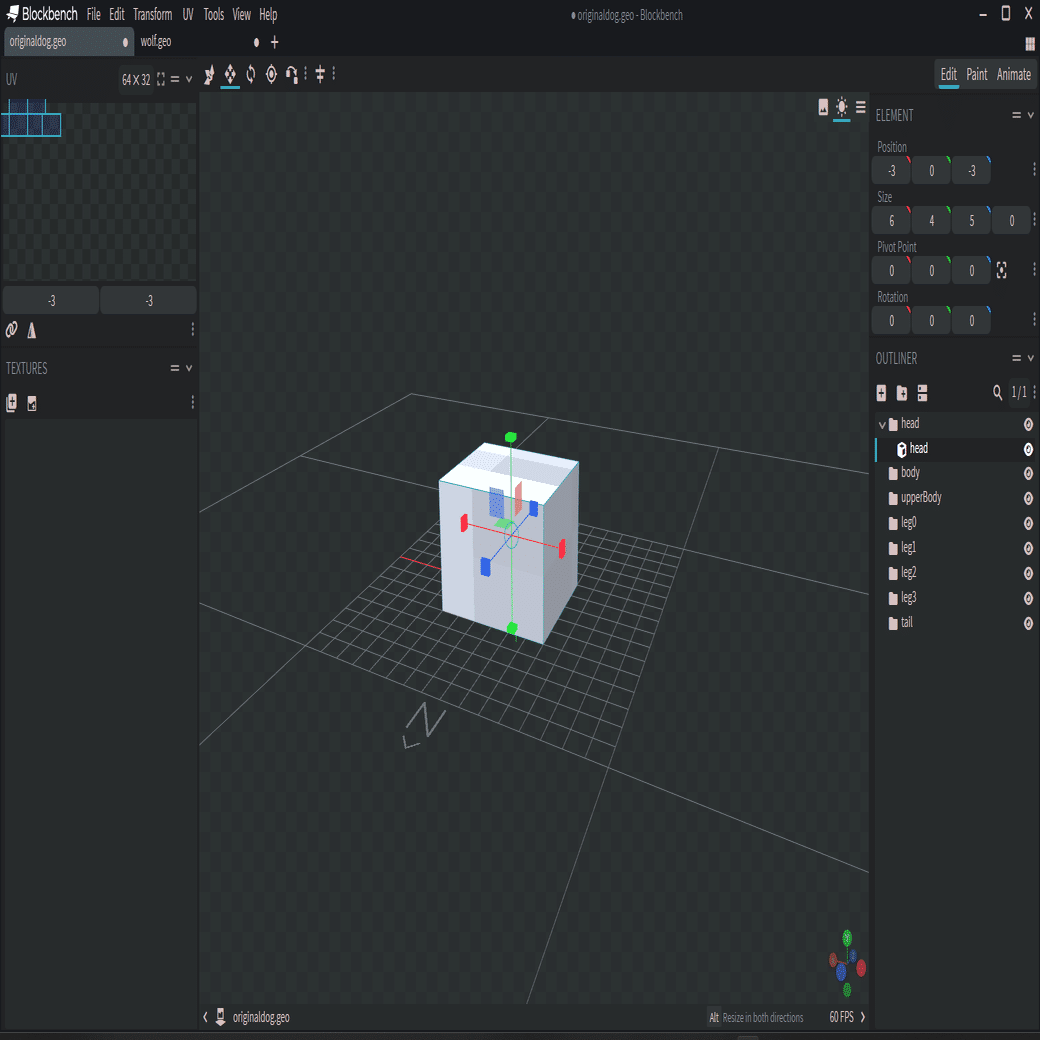Hide the upperBody group
Image resolution: width=1040 pixels, height=1040 pixels.
pyautogui.click(x=1028, y=499)
